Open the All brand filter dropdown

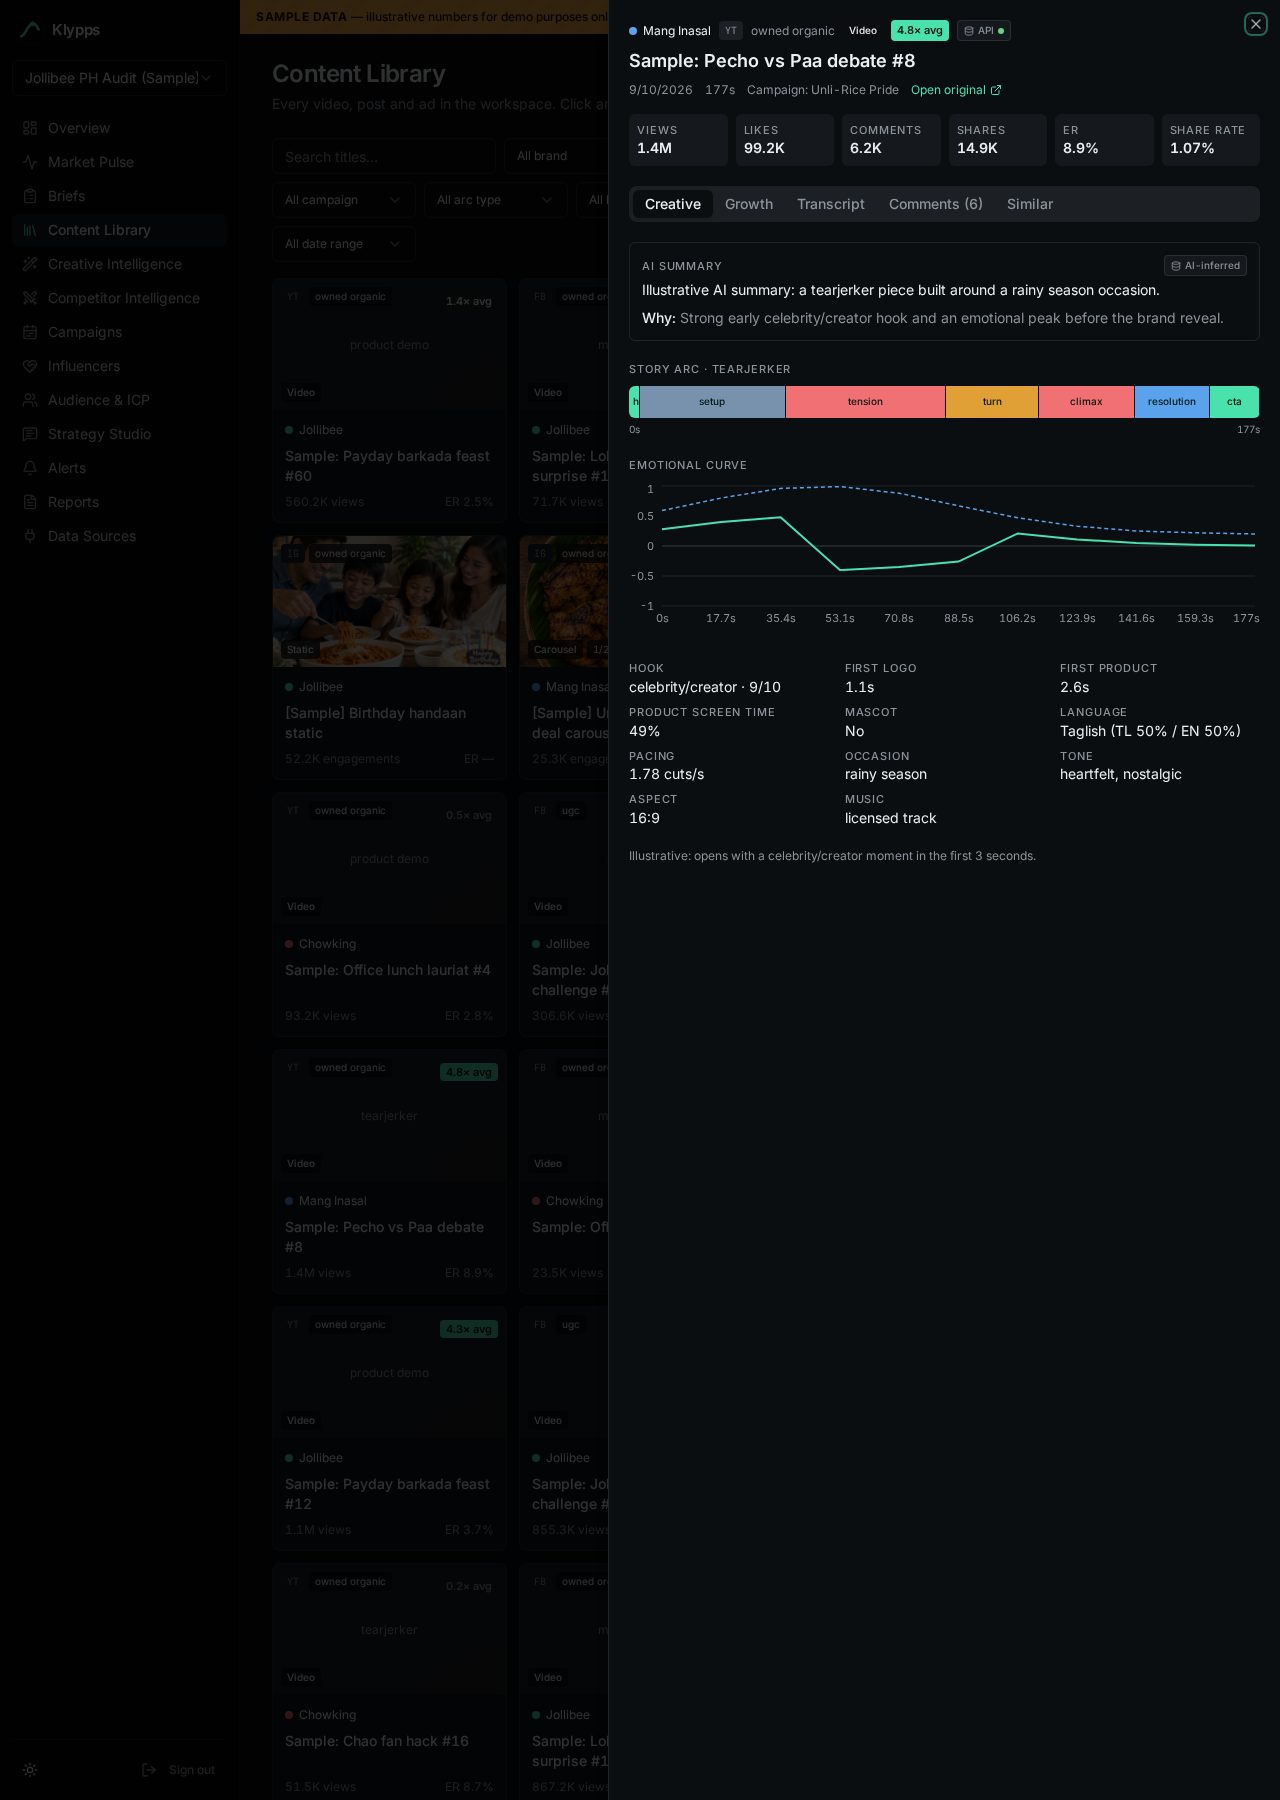tap(556, 156)
